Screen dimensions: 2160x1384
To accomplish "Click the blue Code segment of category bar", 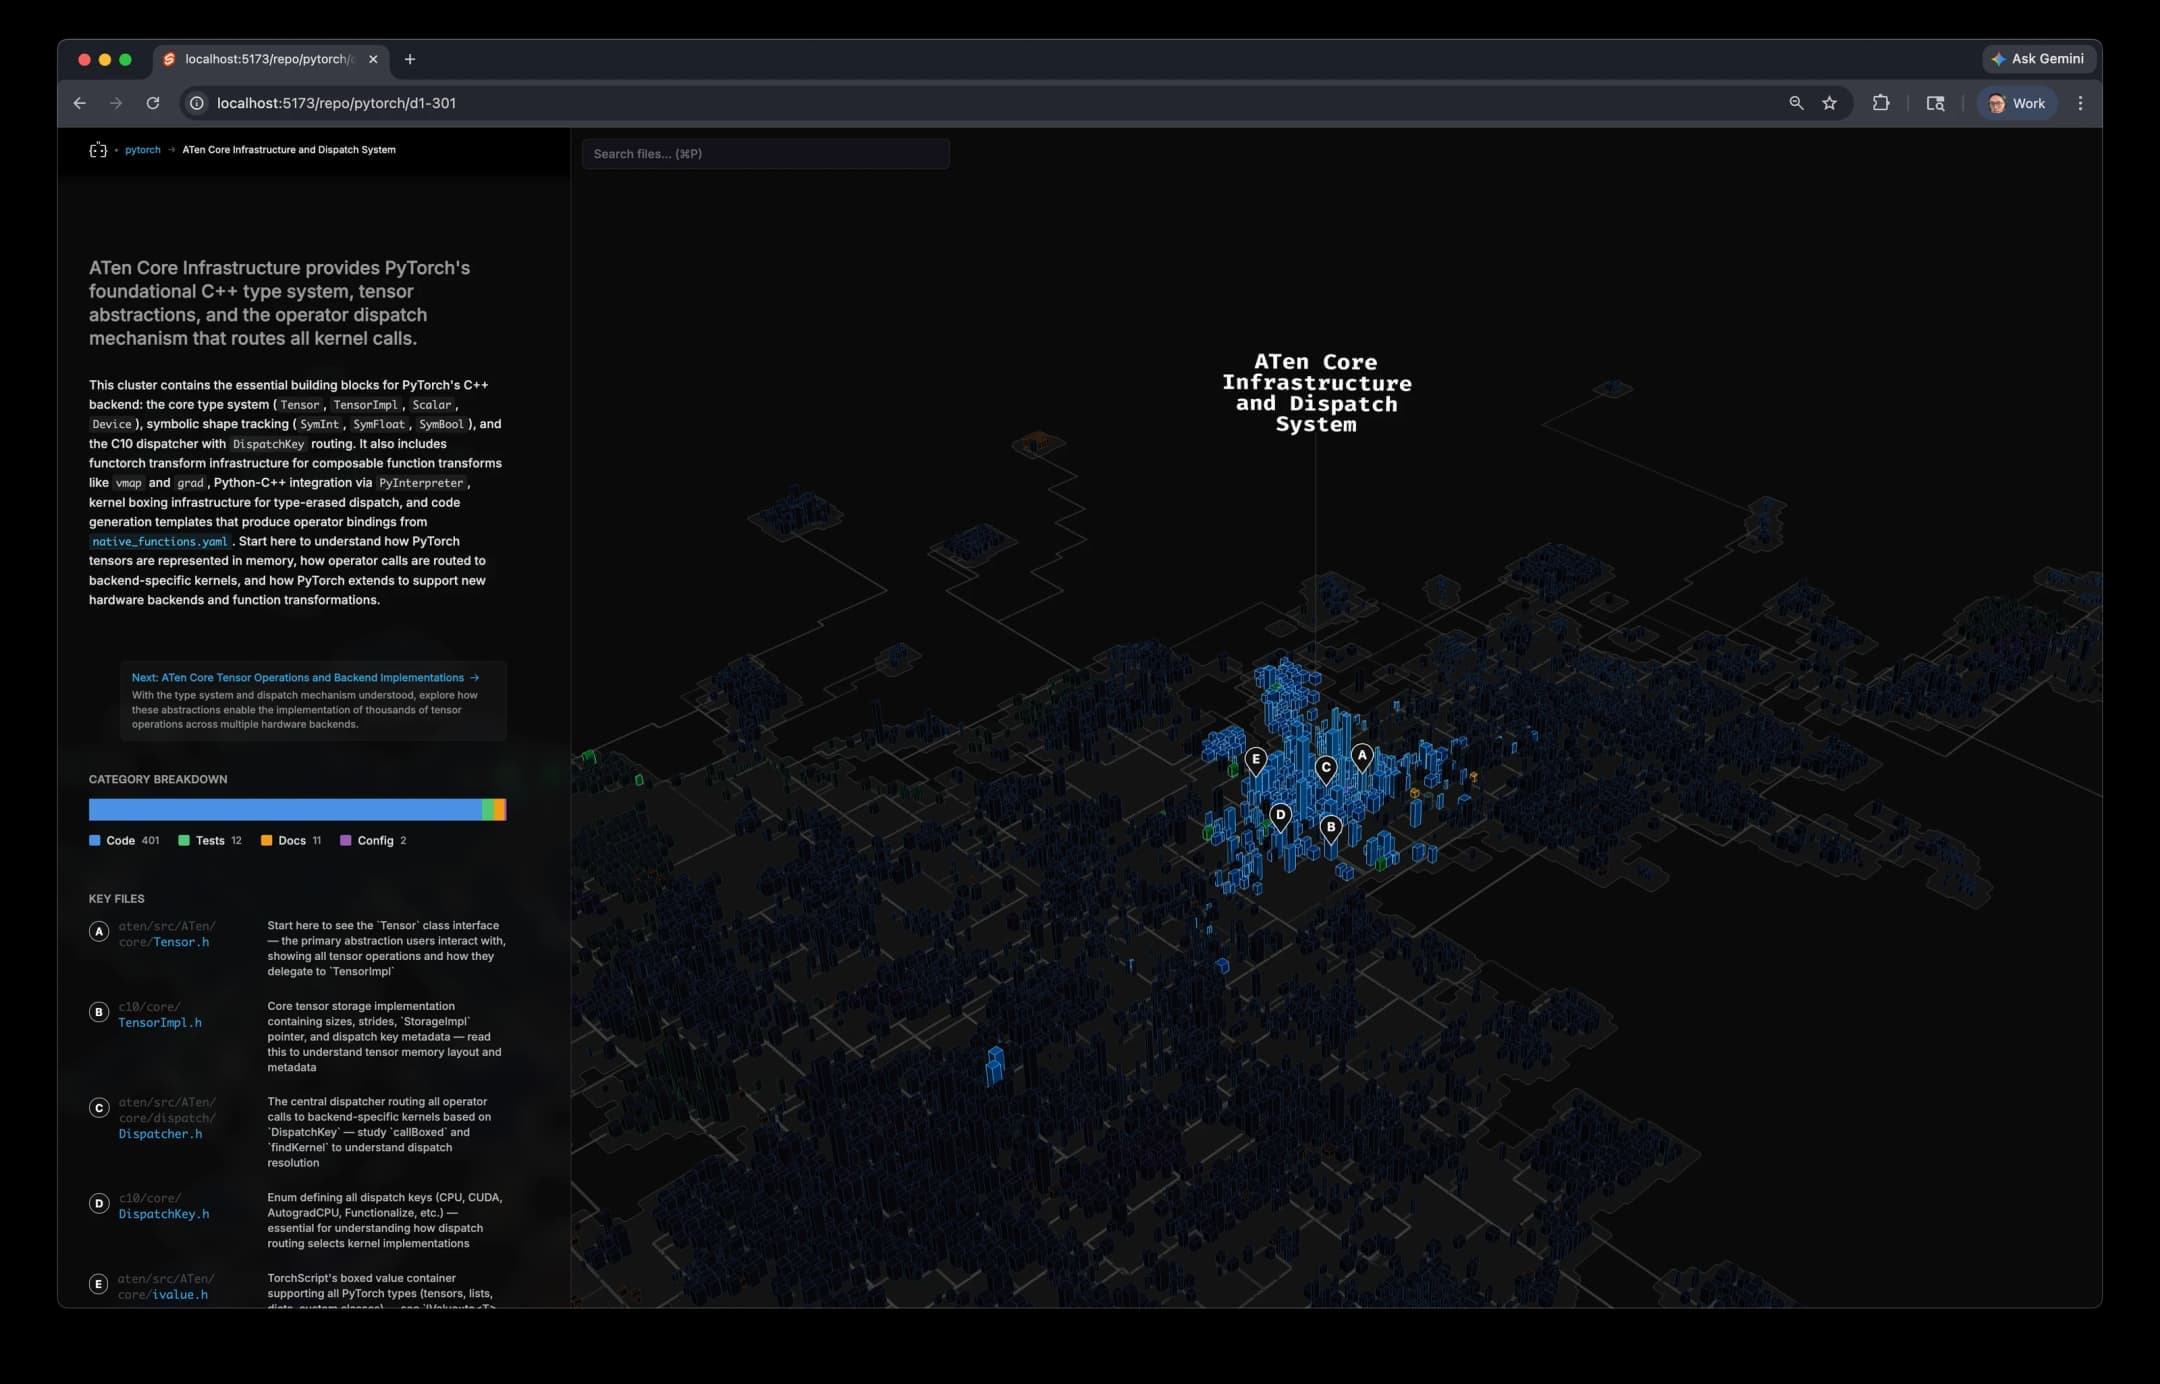I will coord(285,810).
